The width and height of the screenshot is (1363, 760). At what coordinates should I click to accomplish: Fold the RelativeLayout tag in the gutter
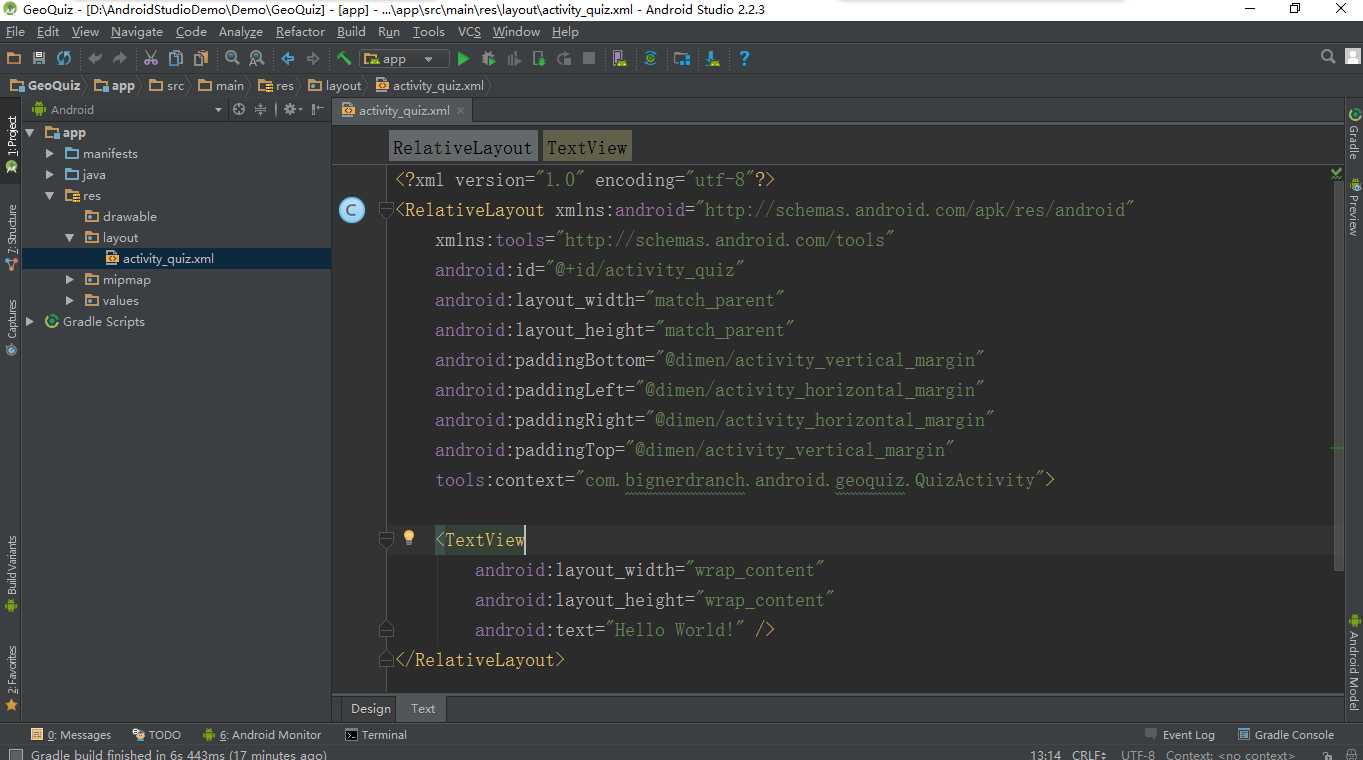coord(386,210)
